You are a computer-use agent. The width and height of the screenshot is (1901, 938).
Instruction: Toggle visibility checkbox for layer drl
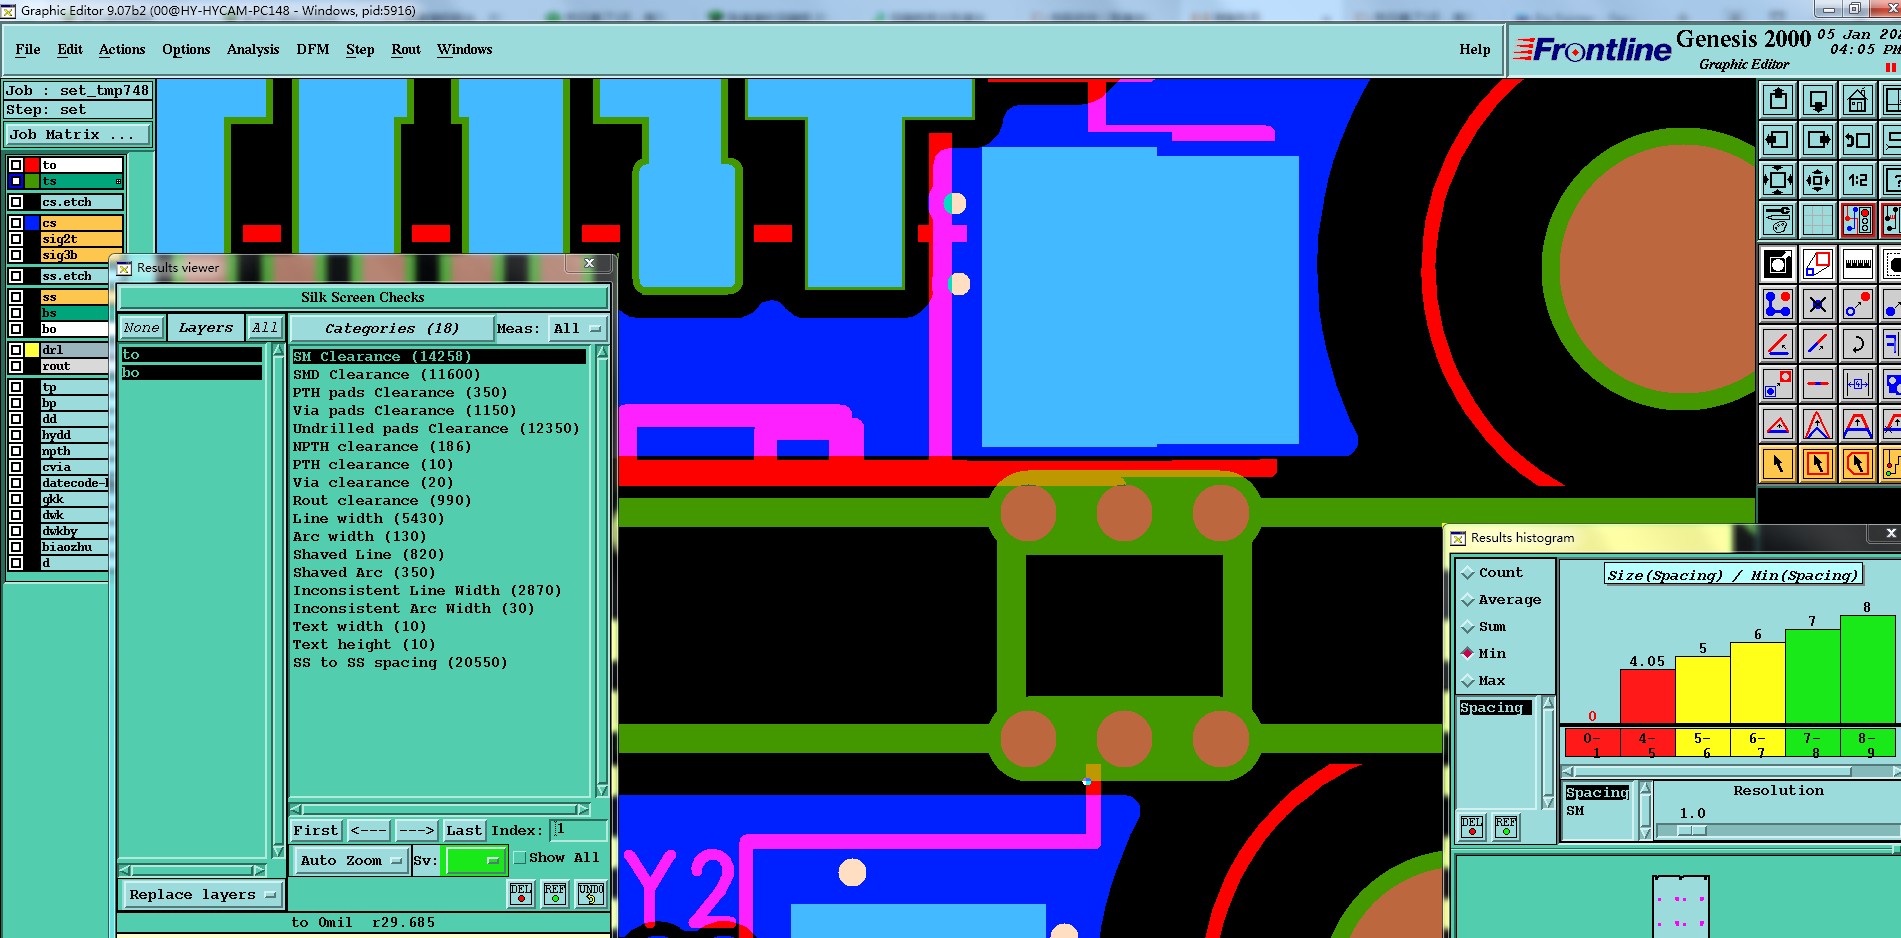[x=16, y=350]
